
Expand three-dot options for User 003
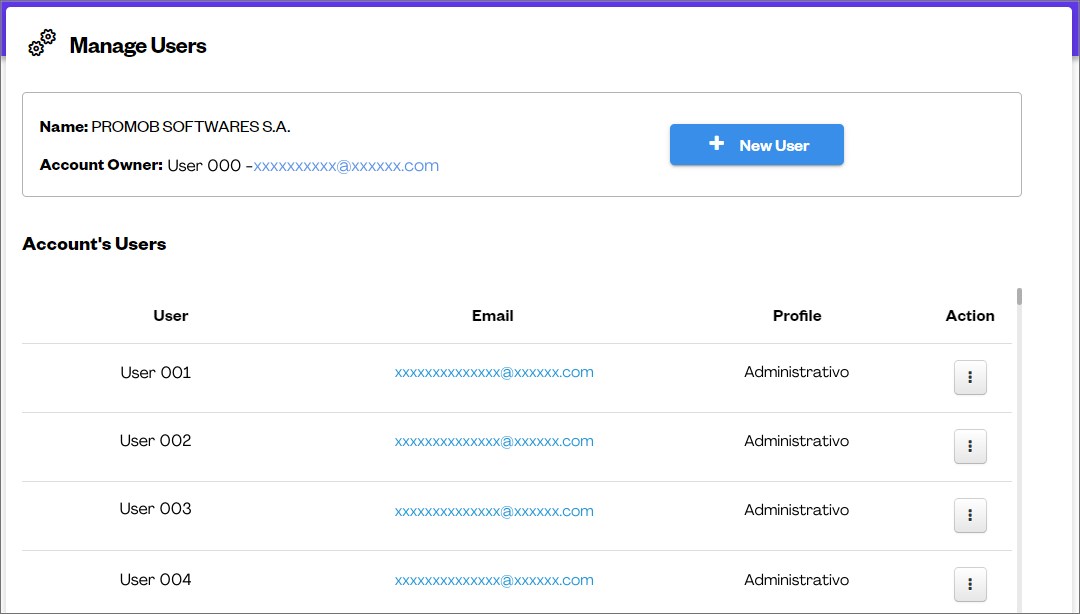click(x=970, y=516)
